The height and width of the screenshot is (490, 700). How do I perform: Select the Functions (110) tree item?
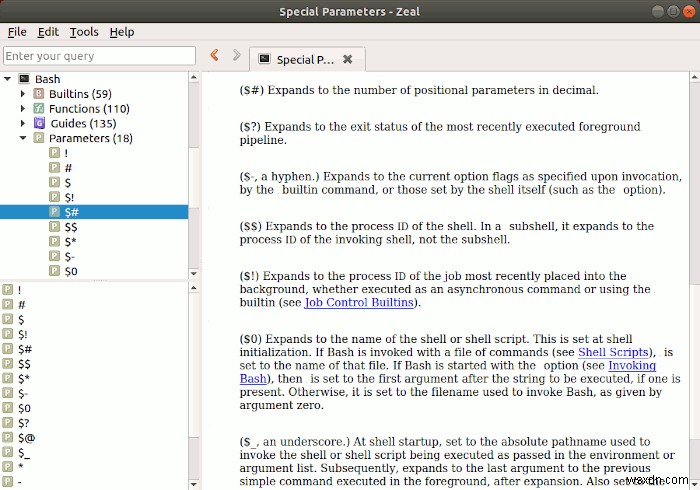(89, 108)
